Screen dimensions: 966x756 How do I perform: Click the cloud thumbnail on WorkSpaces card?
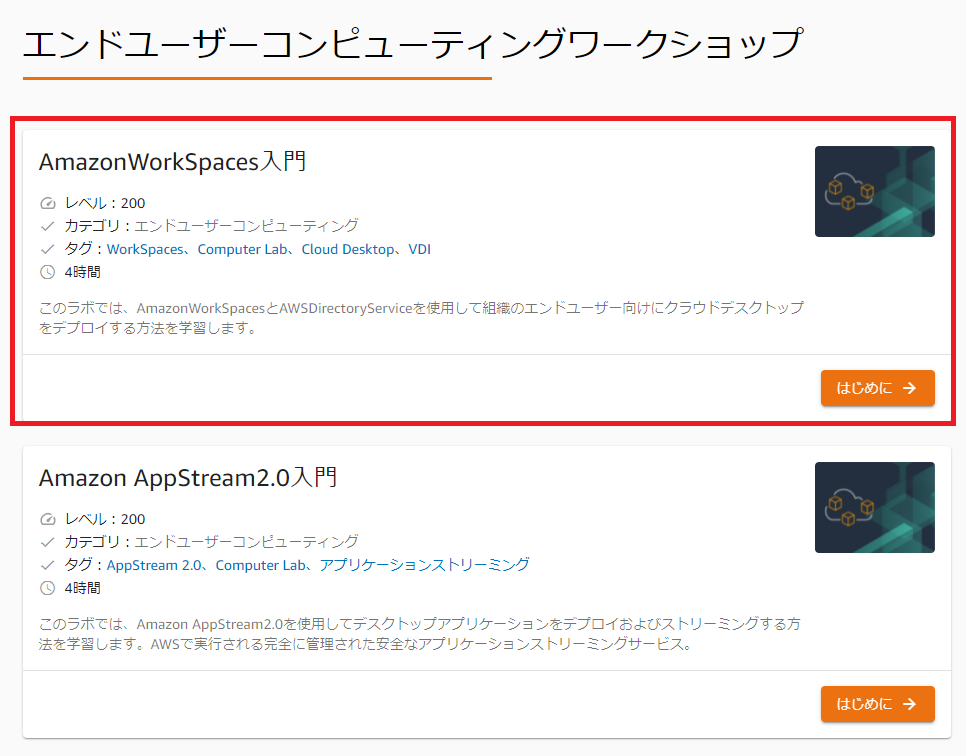point(874,192)
